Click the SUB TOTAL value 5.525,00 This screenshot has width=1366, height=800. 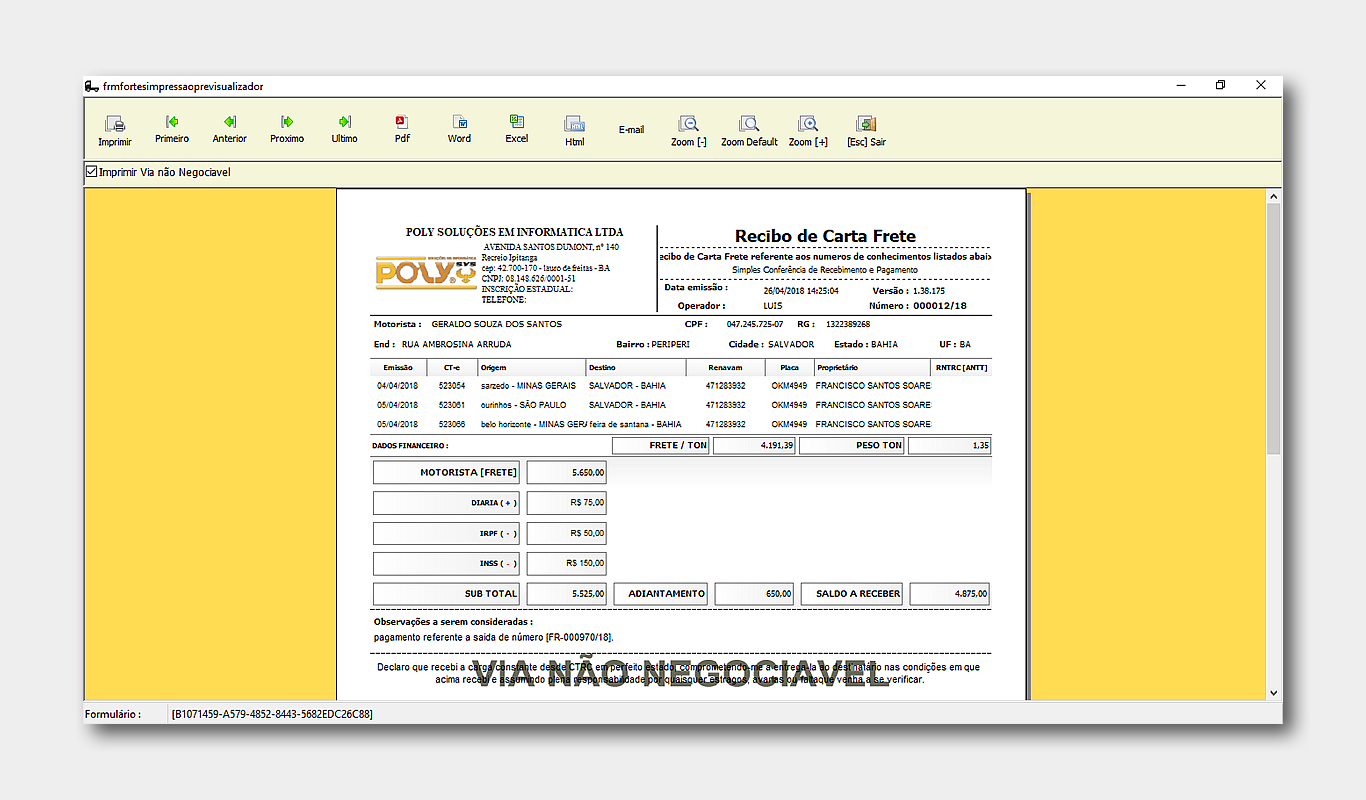pos(566,593)
